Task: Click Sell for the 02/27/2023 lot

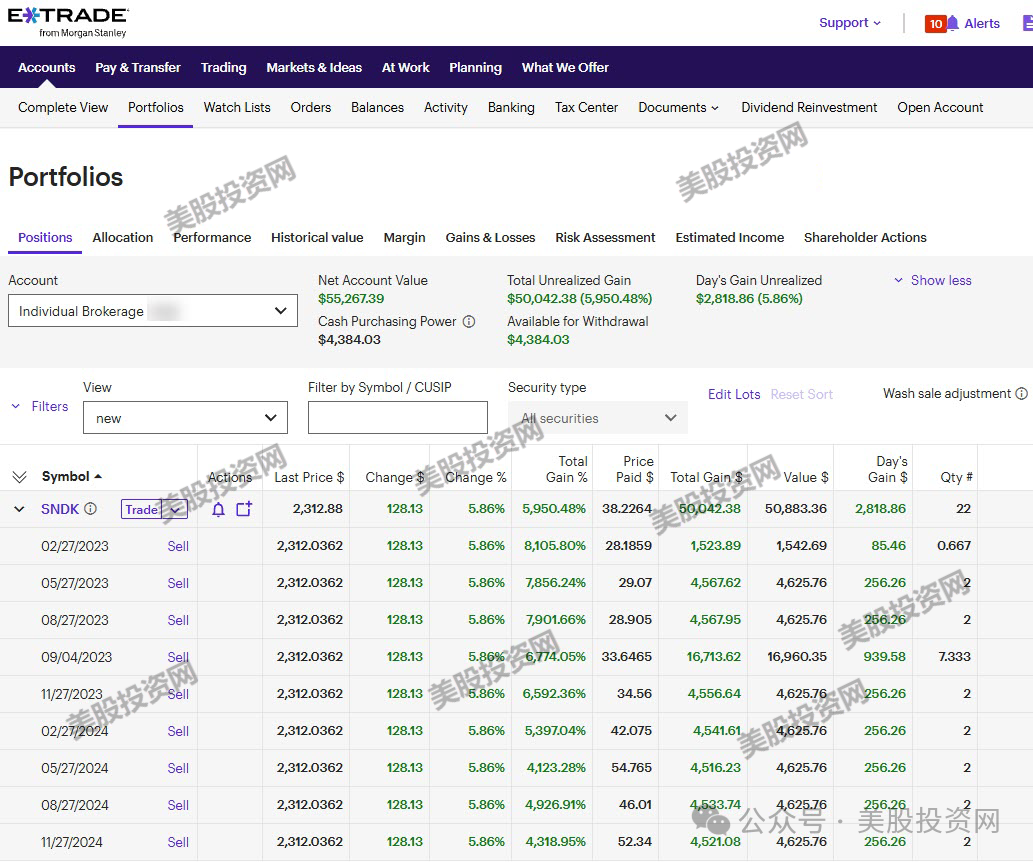Action: (x=178, y=546)
